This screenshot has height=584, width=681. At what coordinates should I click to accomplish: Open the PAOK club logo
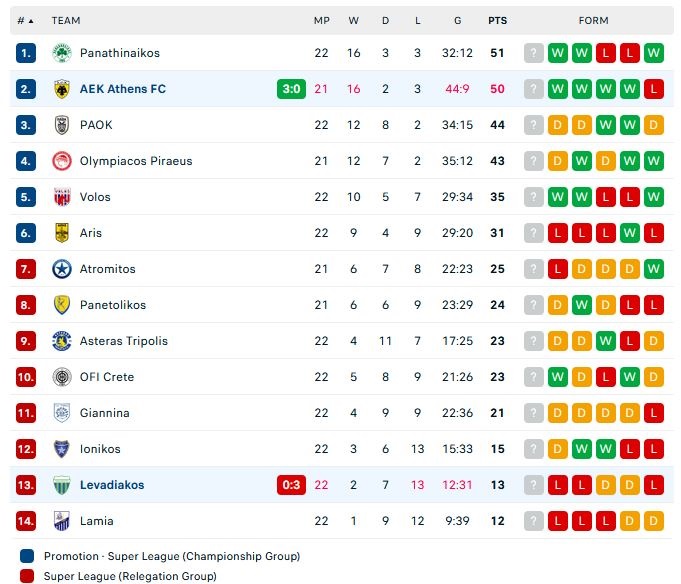[62, 125]
